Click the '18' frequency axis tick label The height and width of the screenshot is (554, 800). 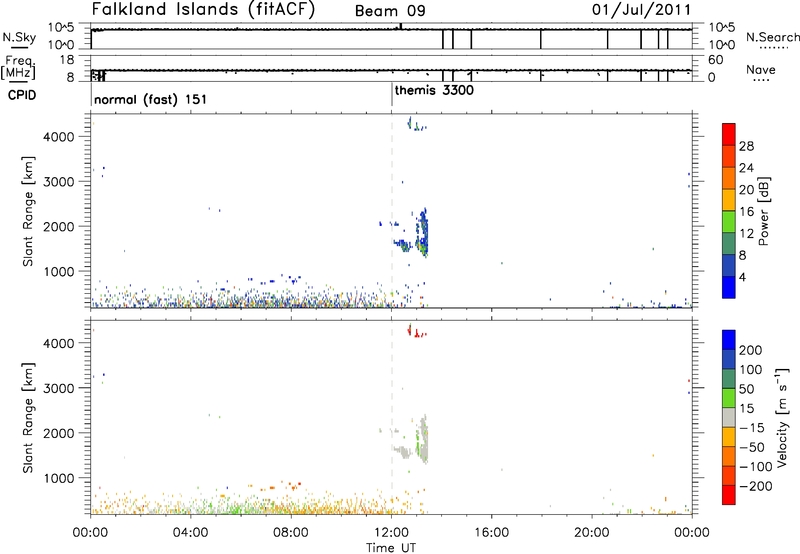[67, 60]
